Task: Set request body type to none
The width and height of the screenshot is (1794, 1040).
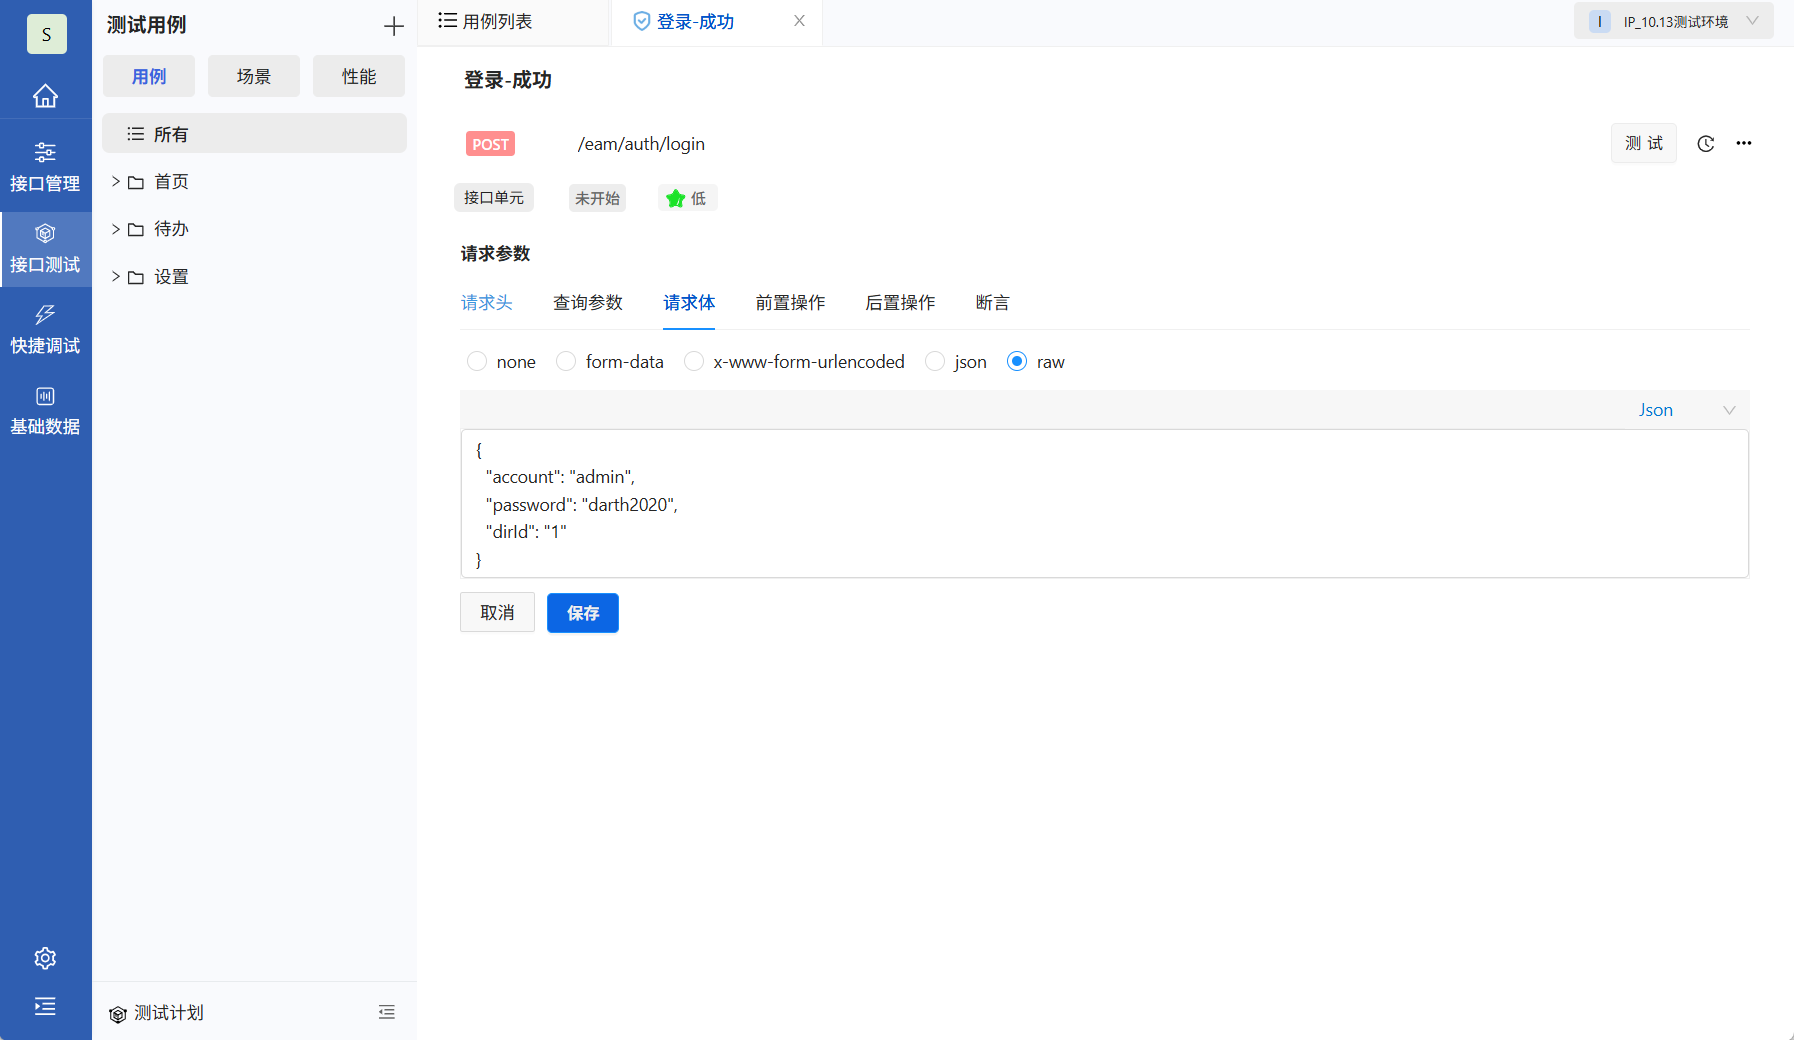Action: coord(477,361)
